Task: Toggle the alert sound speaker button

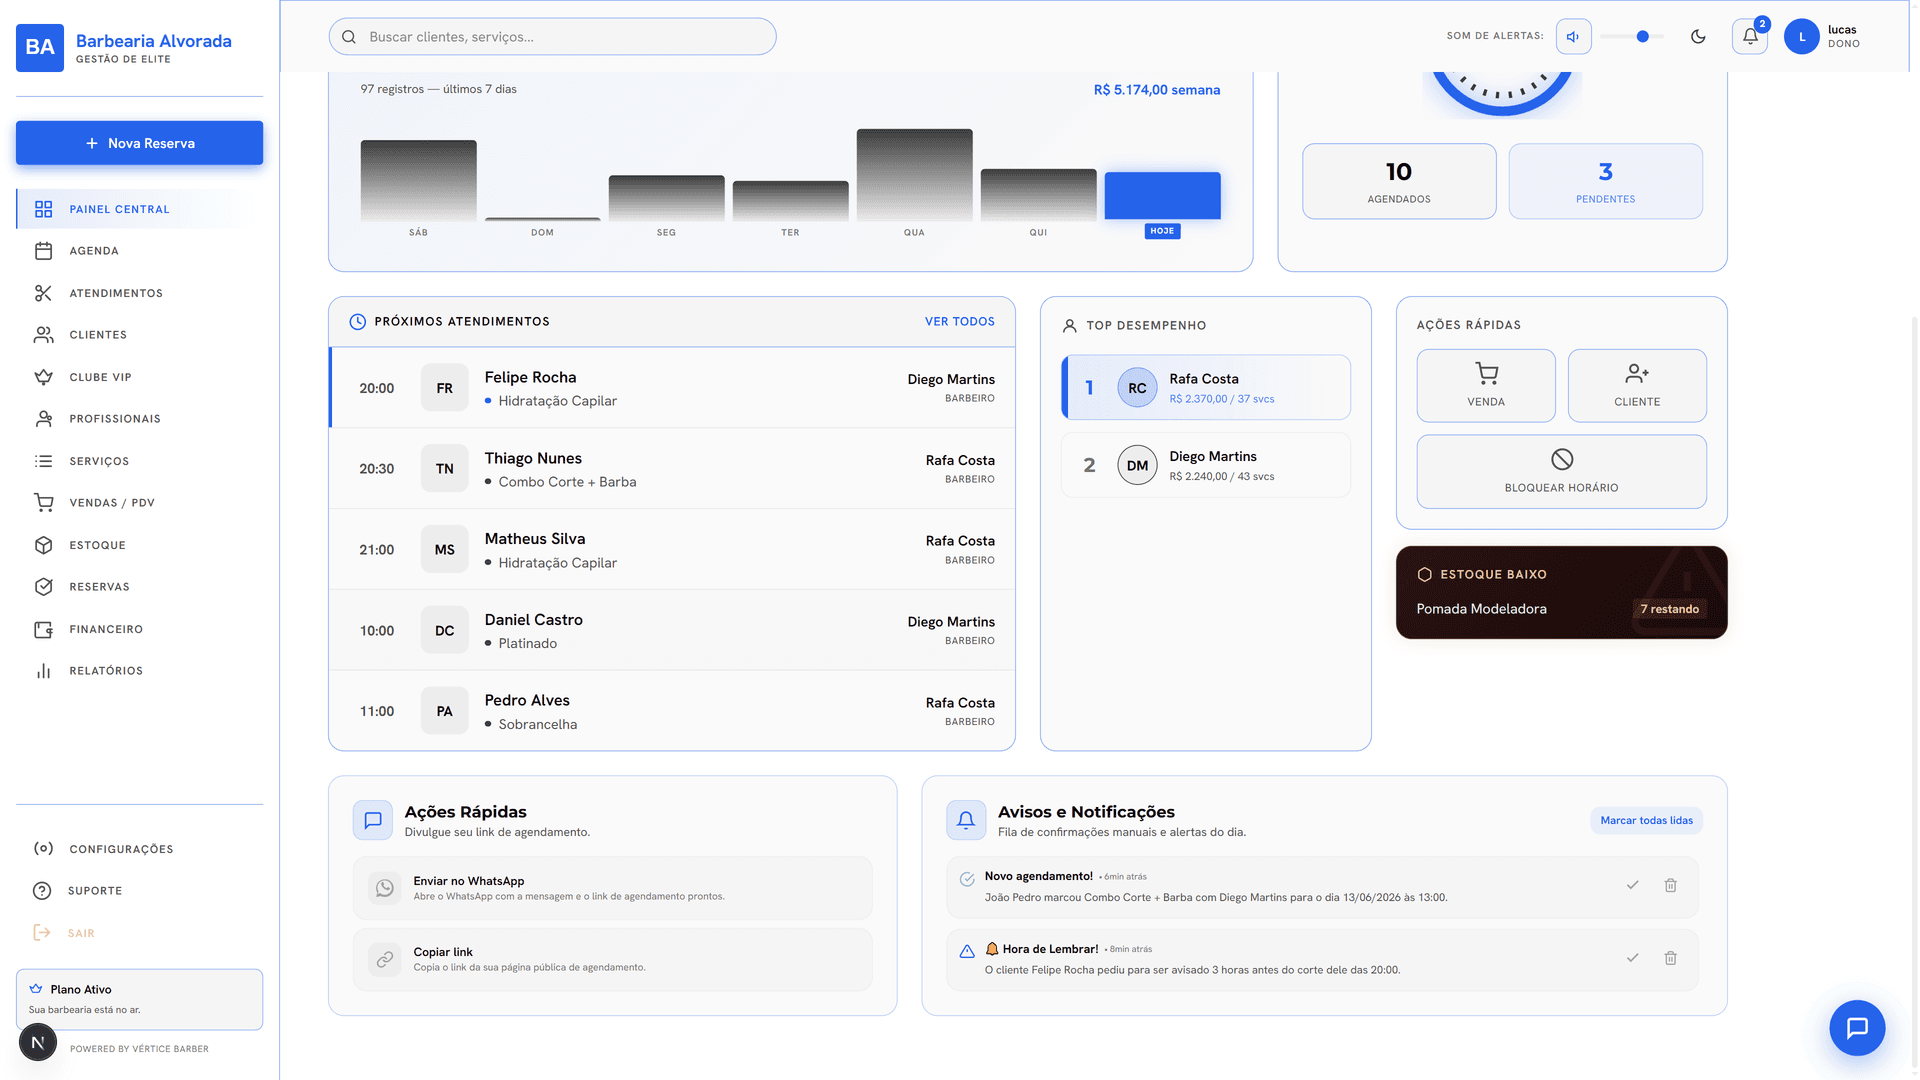Action: coord(1573,37)
